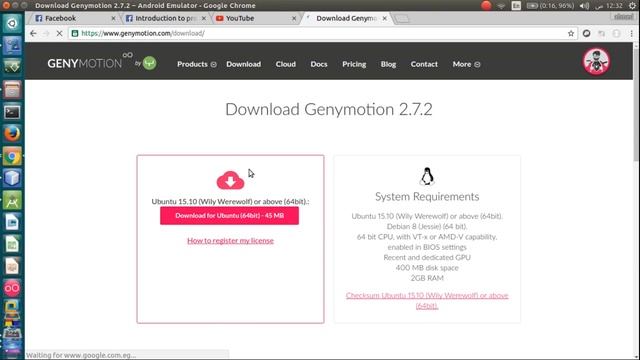Launch Terminal from the dock
640x360 pixels.
pyautogui.click(x=12, y=112)
